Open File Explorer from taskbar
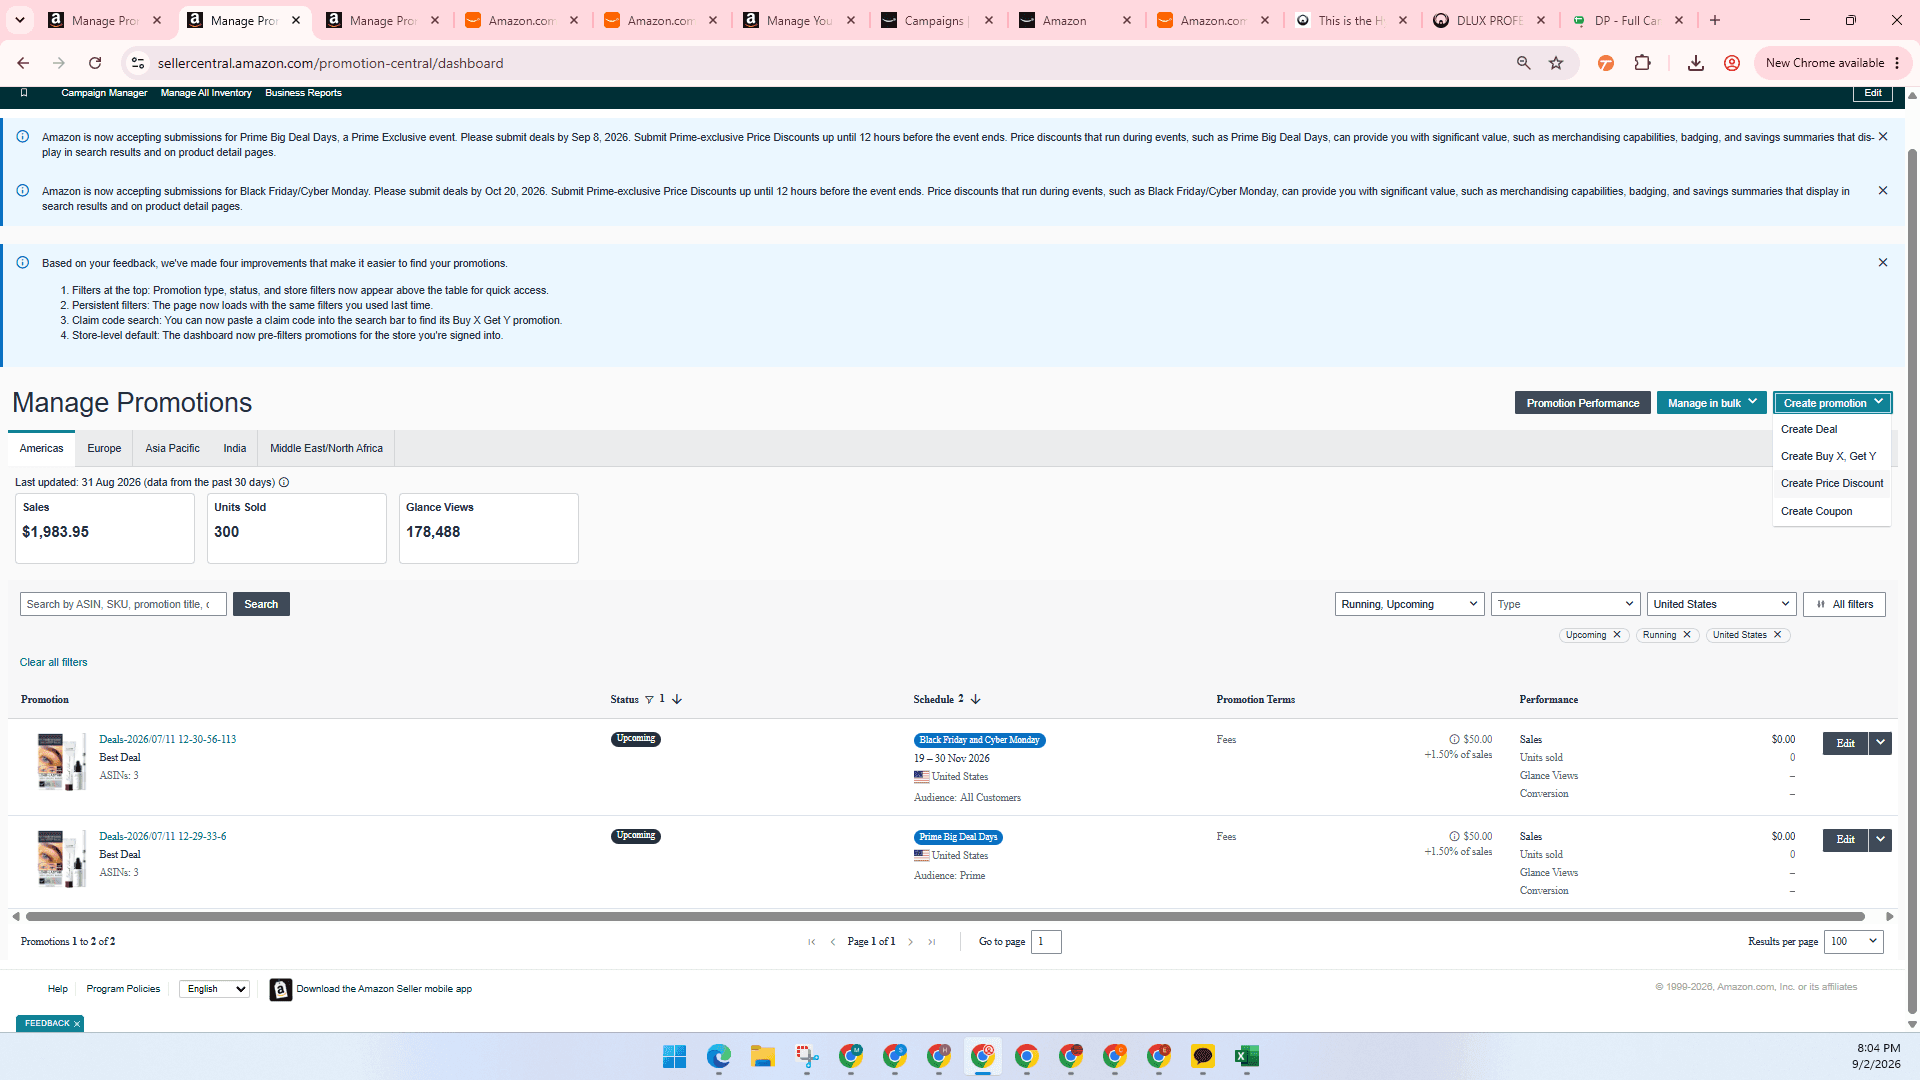This screenshot has height=1080, width=1920. [x=763, y=1057]
